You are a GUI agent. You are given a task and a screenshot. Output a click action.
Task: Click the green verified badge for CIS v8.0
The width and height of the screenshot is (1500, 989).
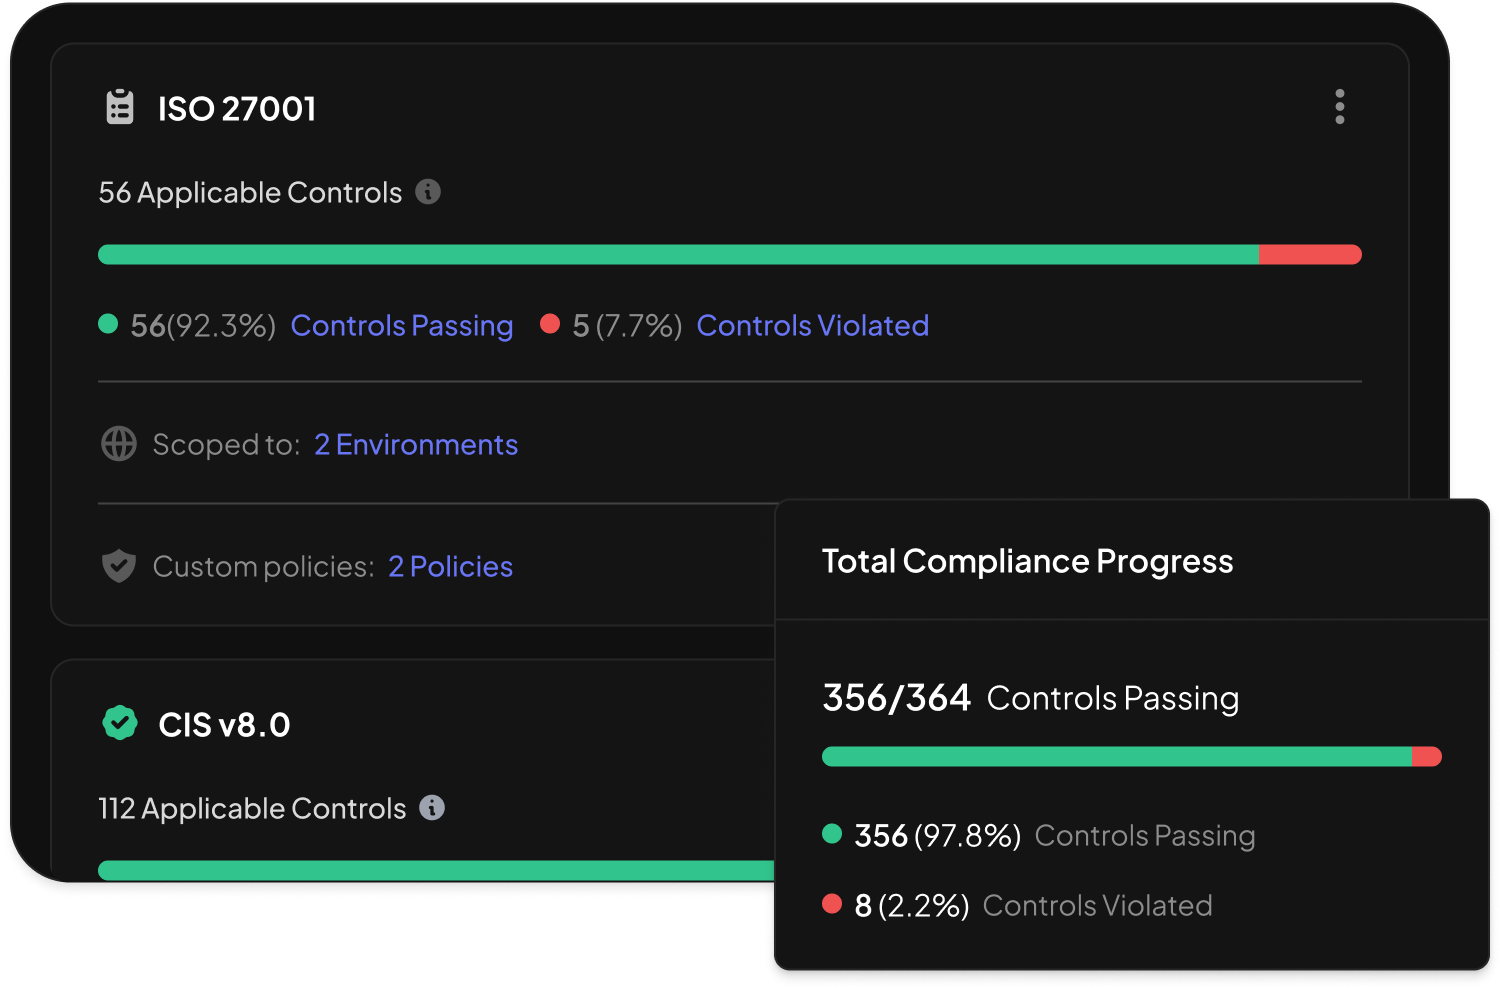pyautogui.click(x=120, y=723)
